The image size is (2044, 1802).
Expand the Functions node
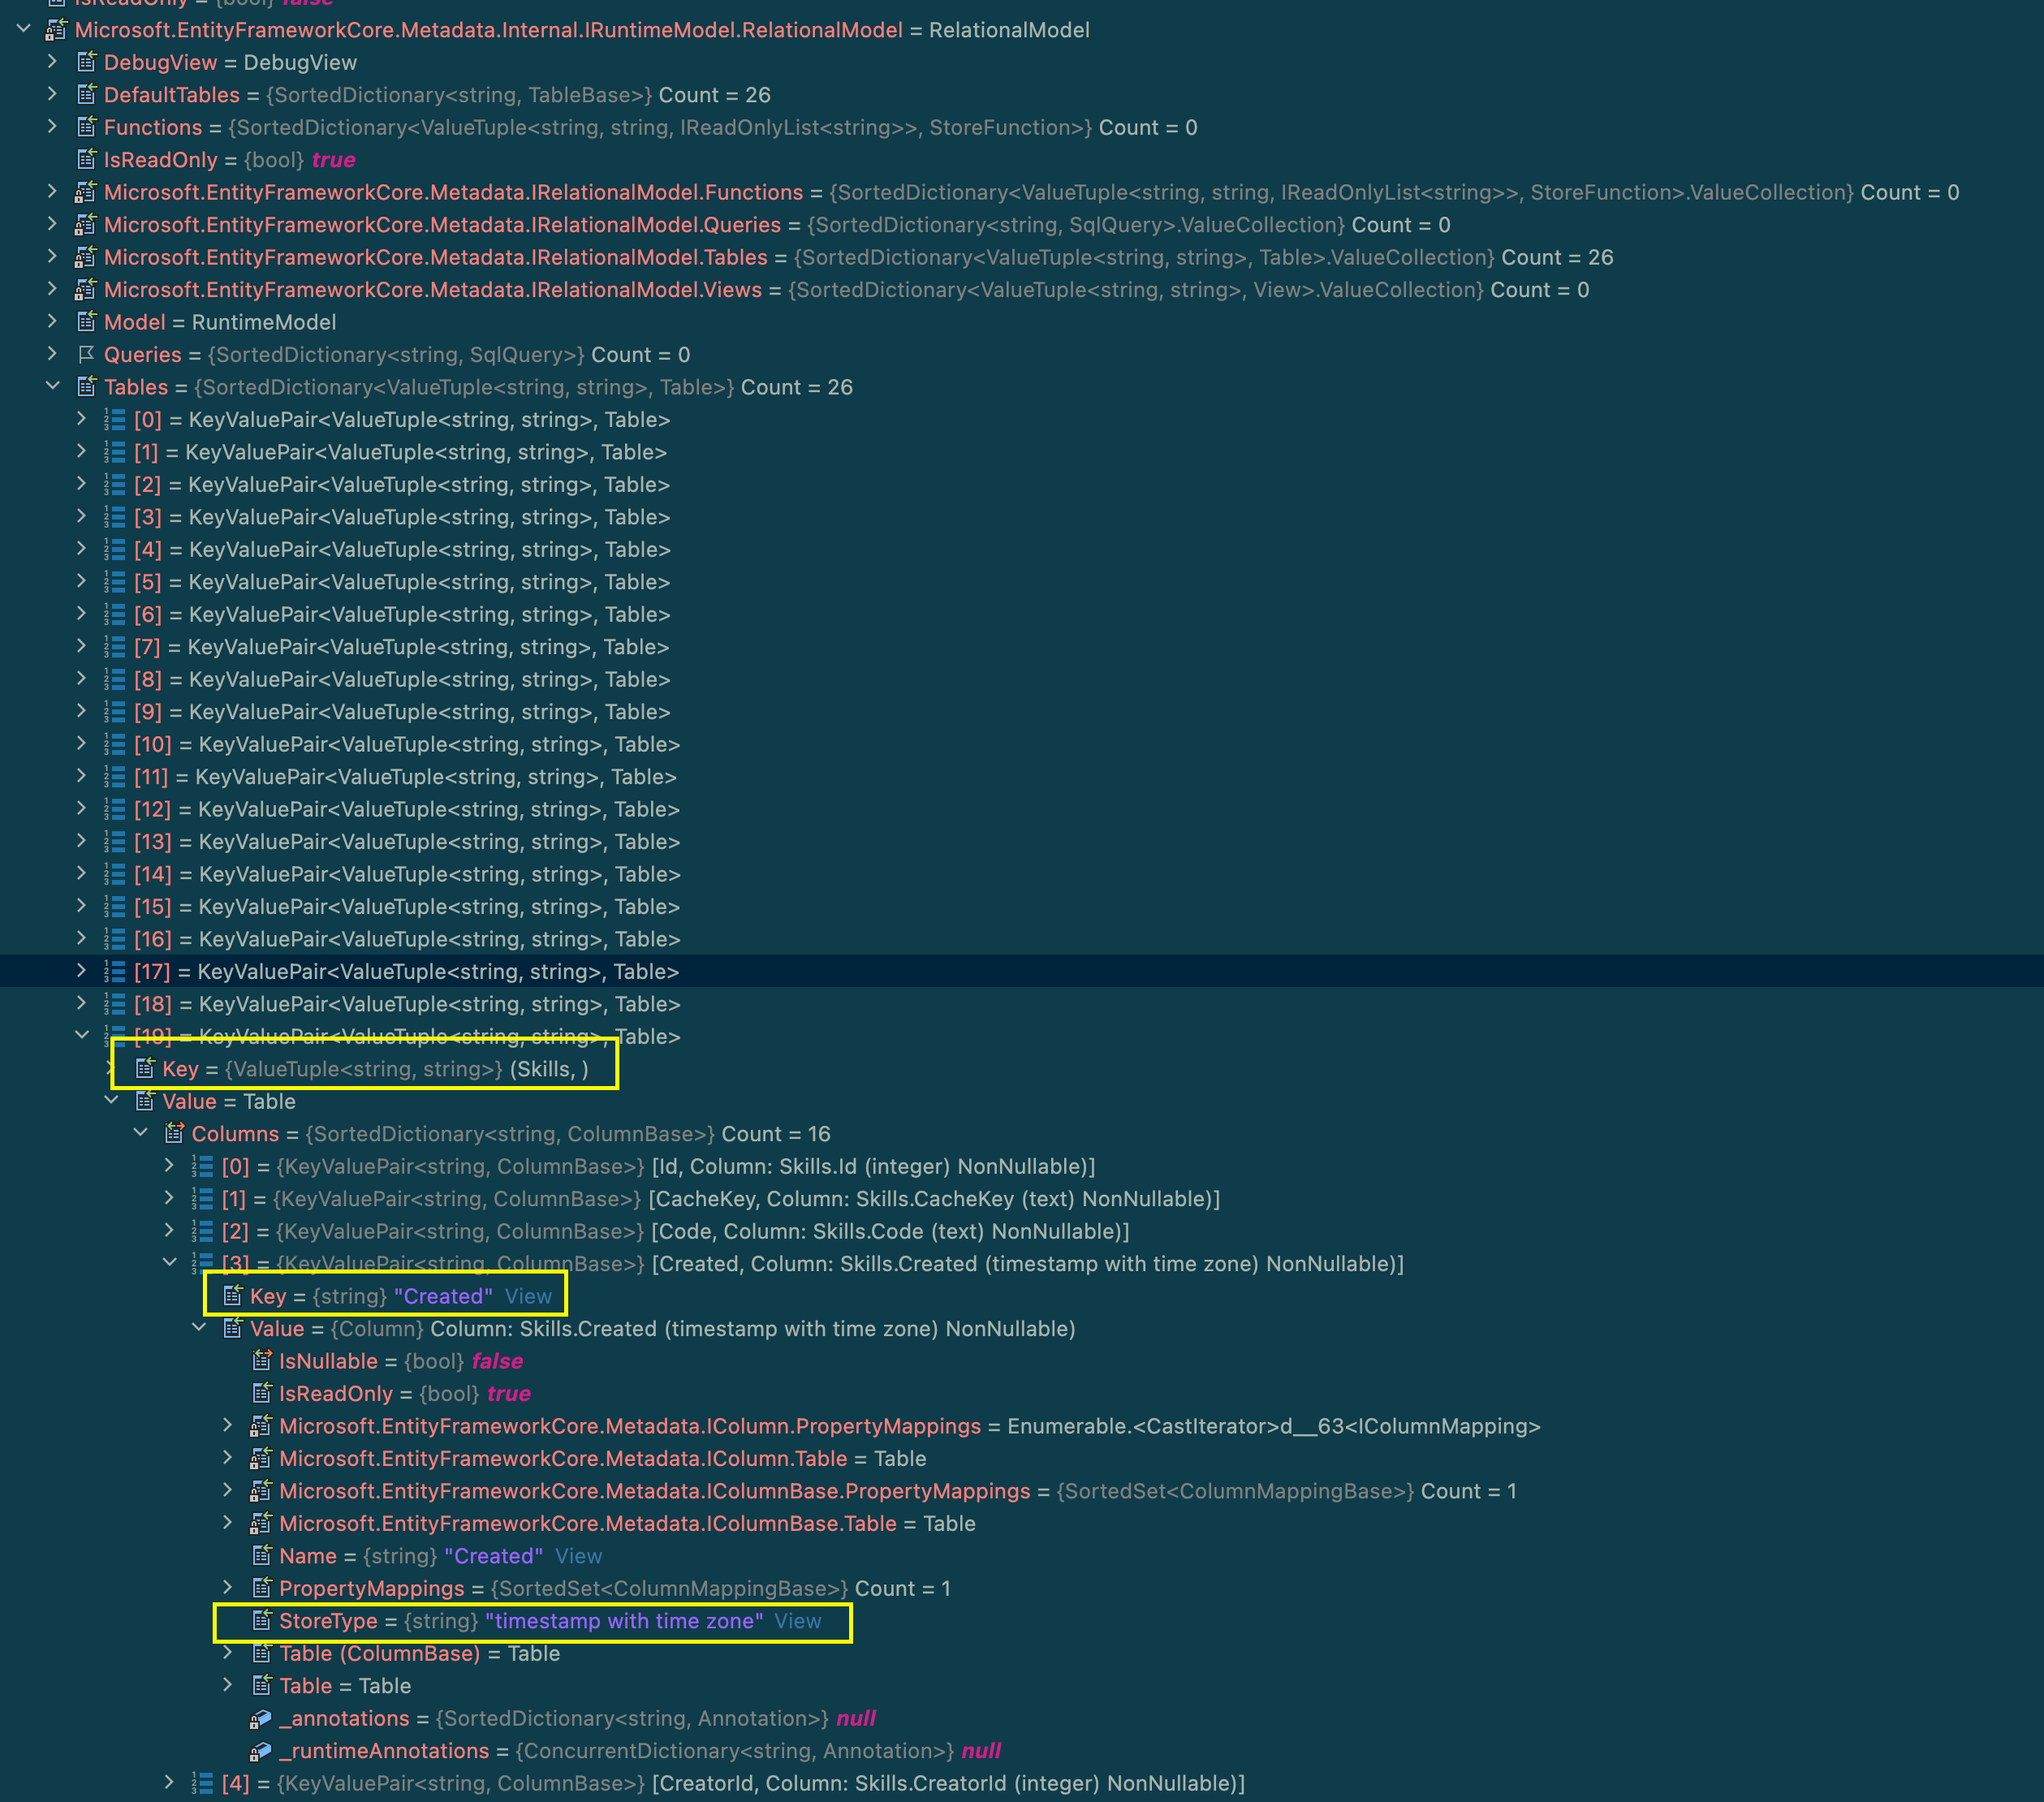(x=53, y=127)
